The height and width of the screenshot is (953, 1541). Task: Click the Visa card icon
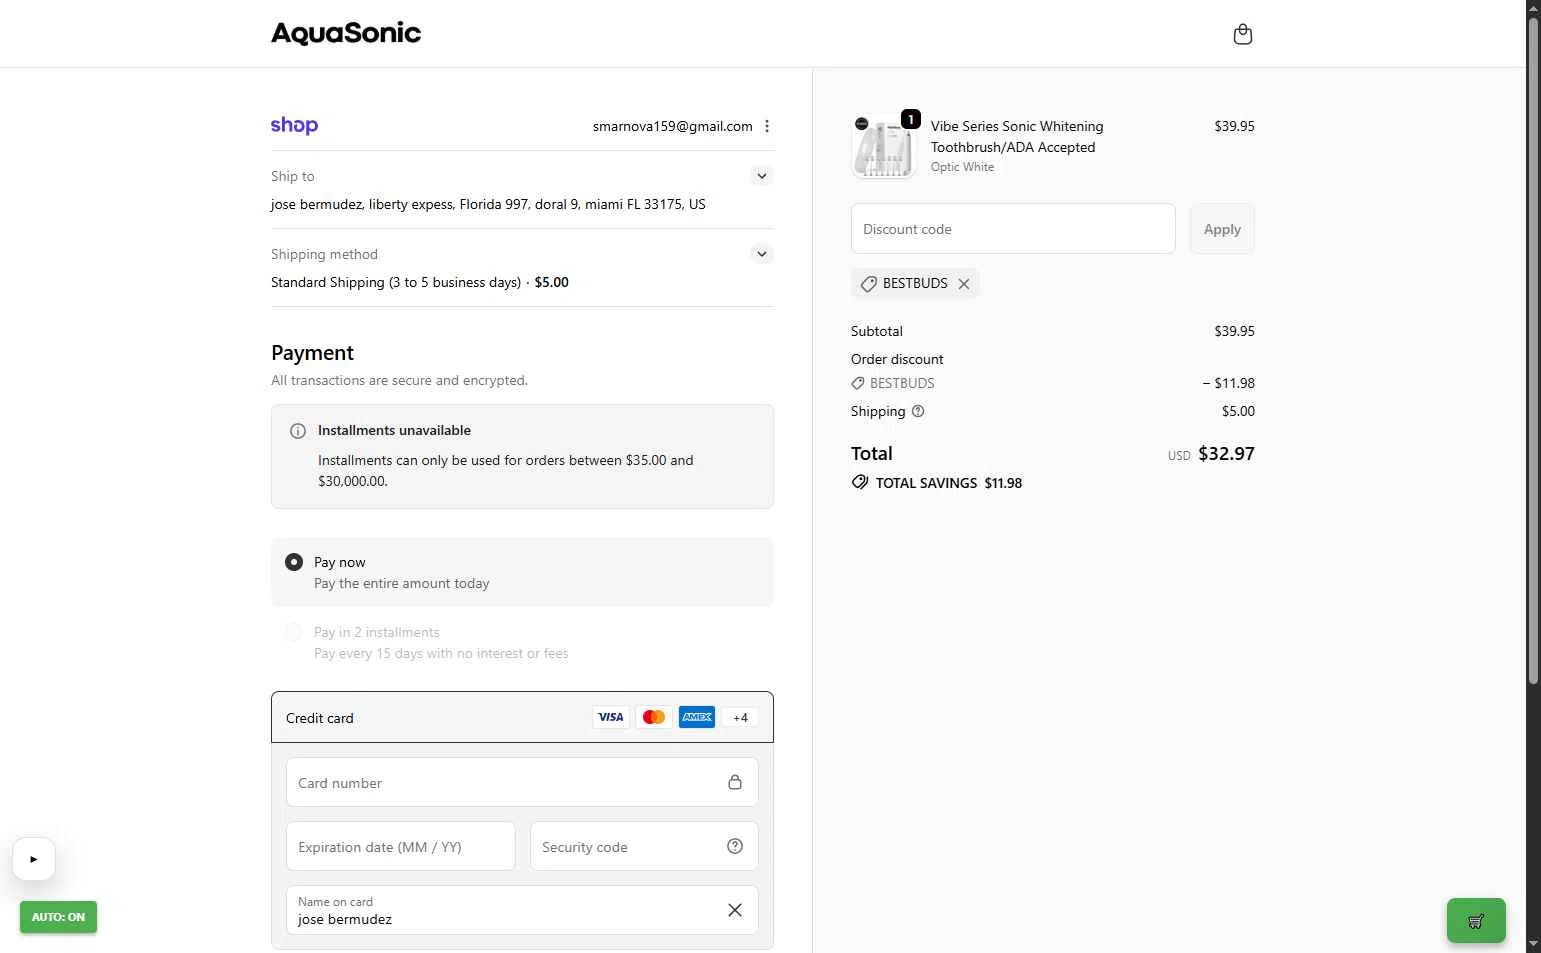click(x=611, y=717)
